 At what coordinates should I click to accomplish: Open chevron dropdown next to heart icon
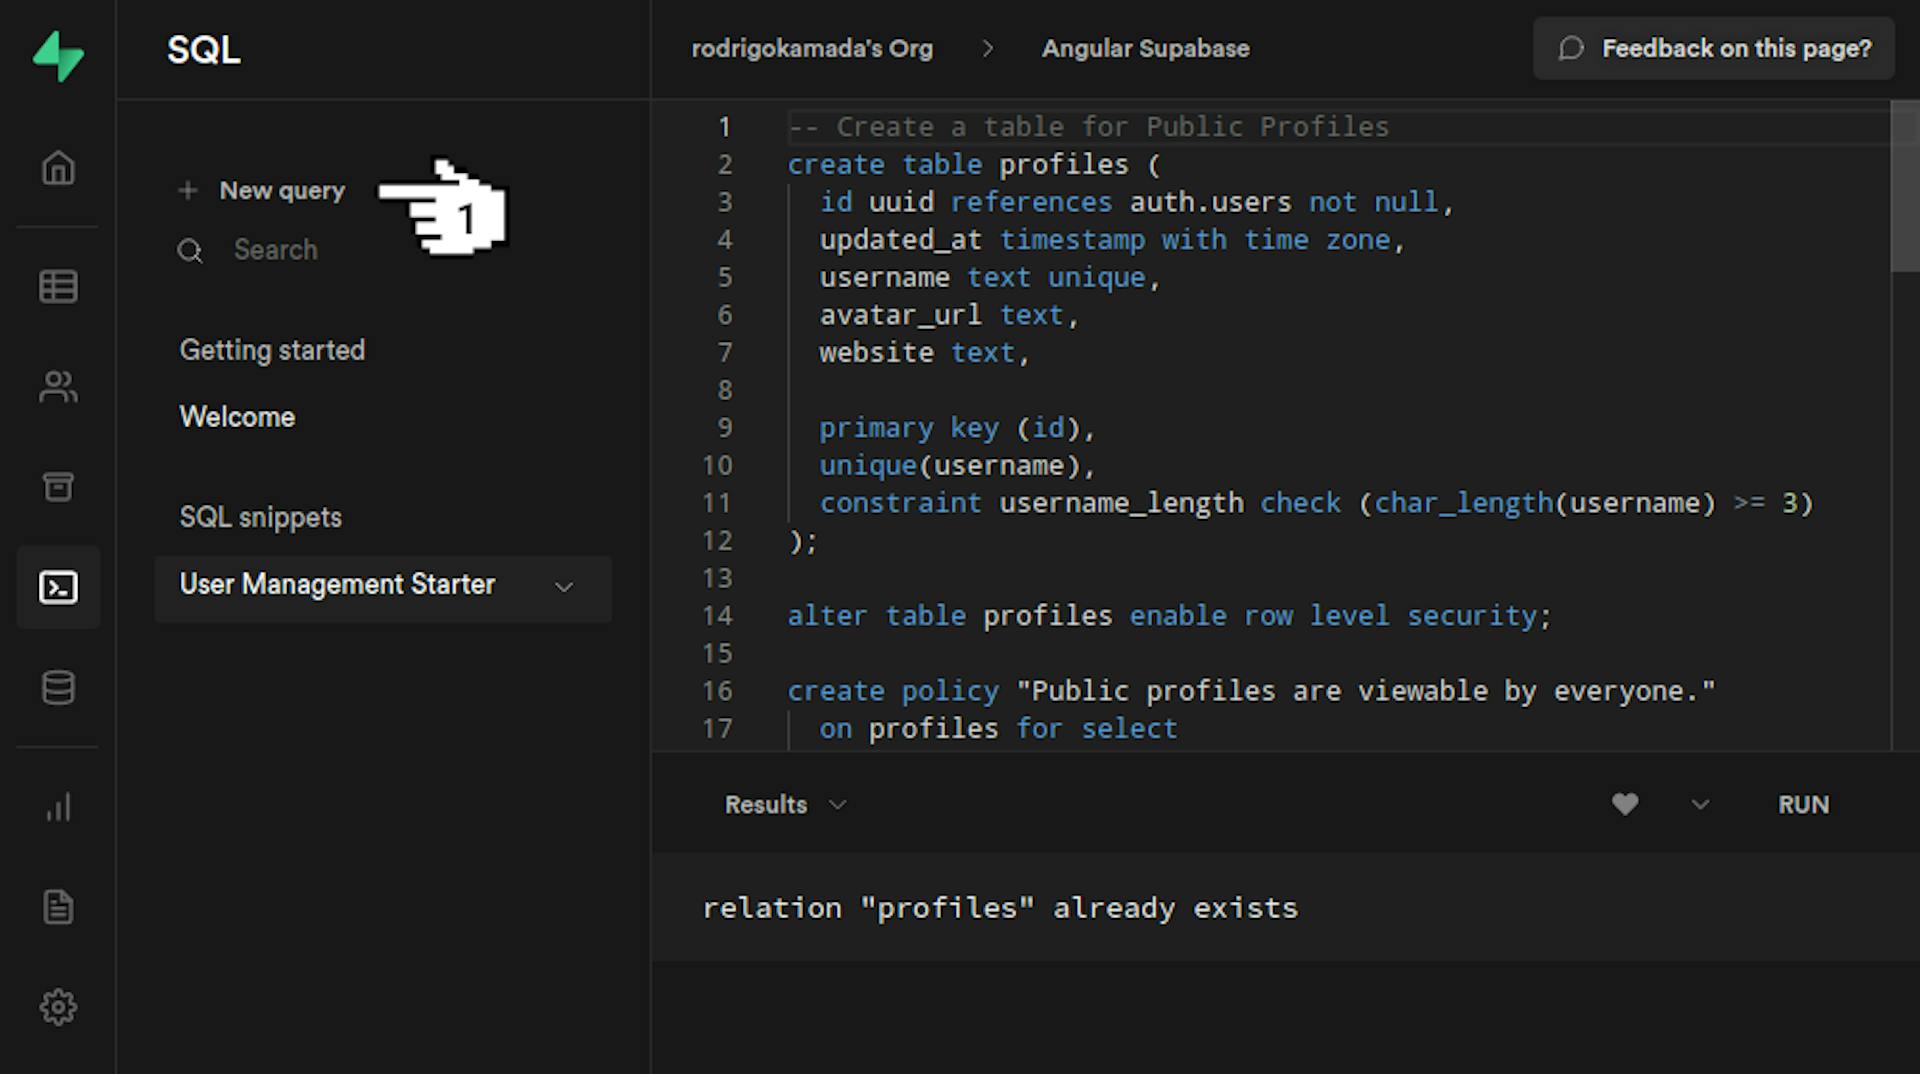point(1700,805)
